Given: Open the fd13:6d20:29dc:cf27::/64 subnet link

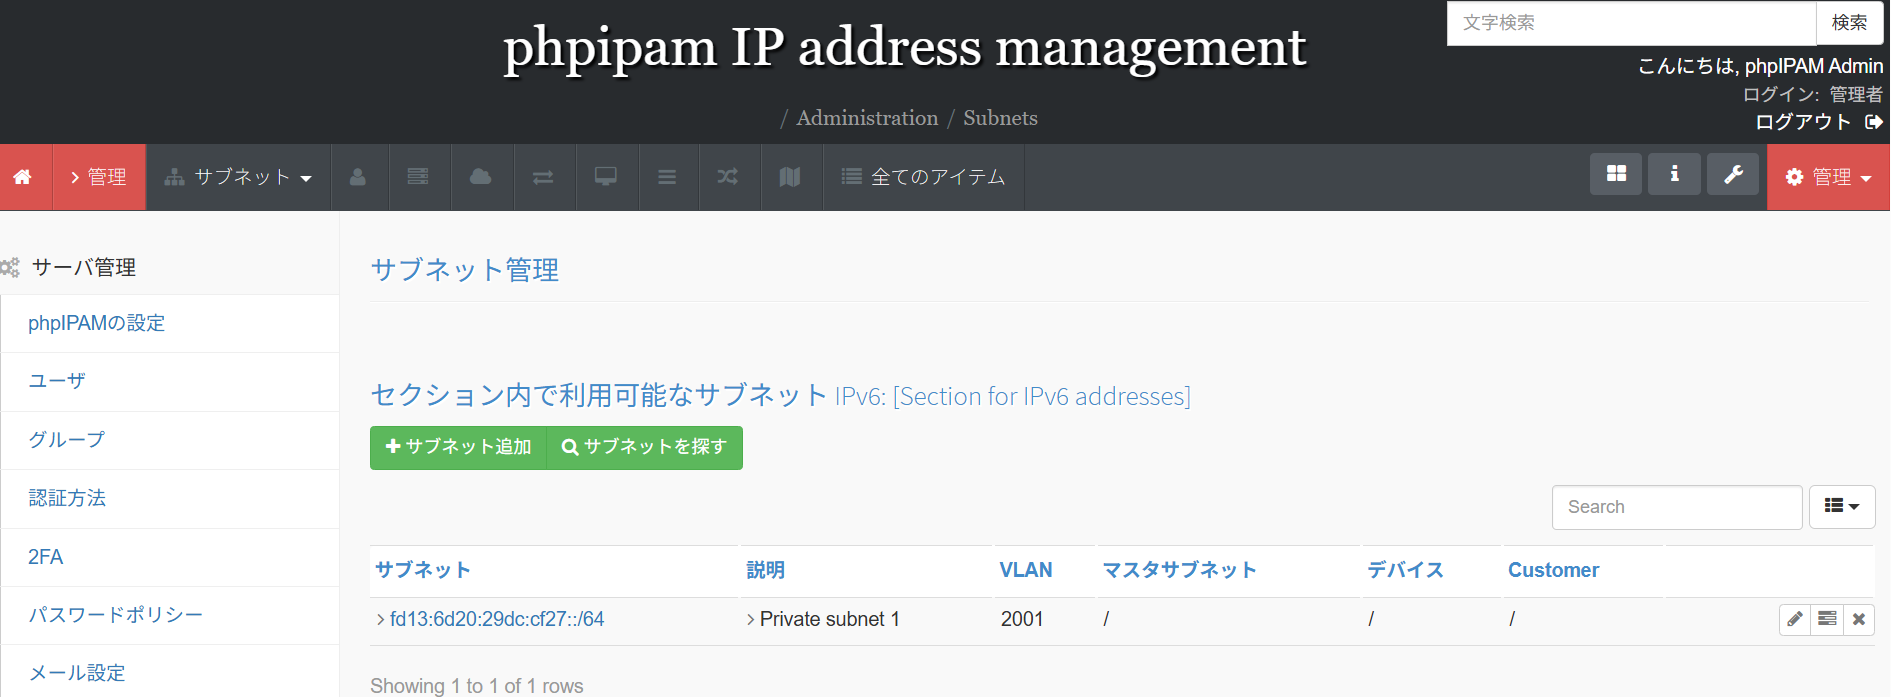Looking at the screenshot, I should [497, 619].
